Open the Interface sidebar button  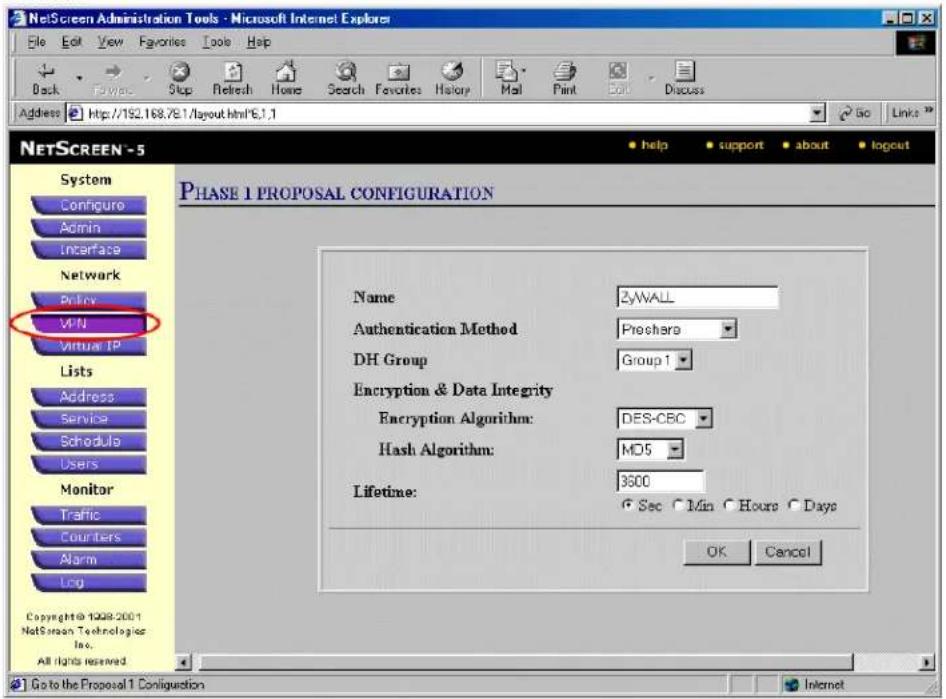[89, 250]
